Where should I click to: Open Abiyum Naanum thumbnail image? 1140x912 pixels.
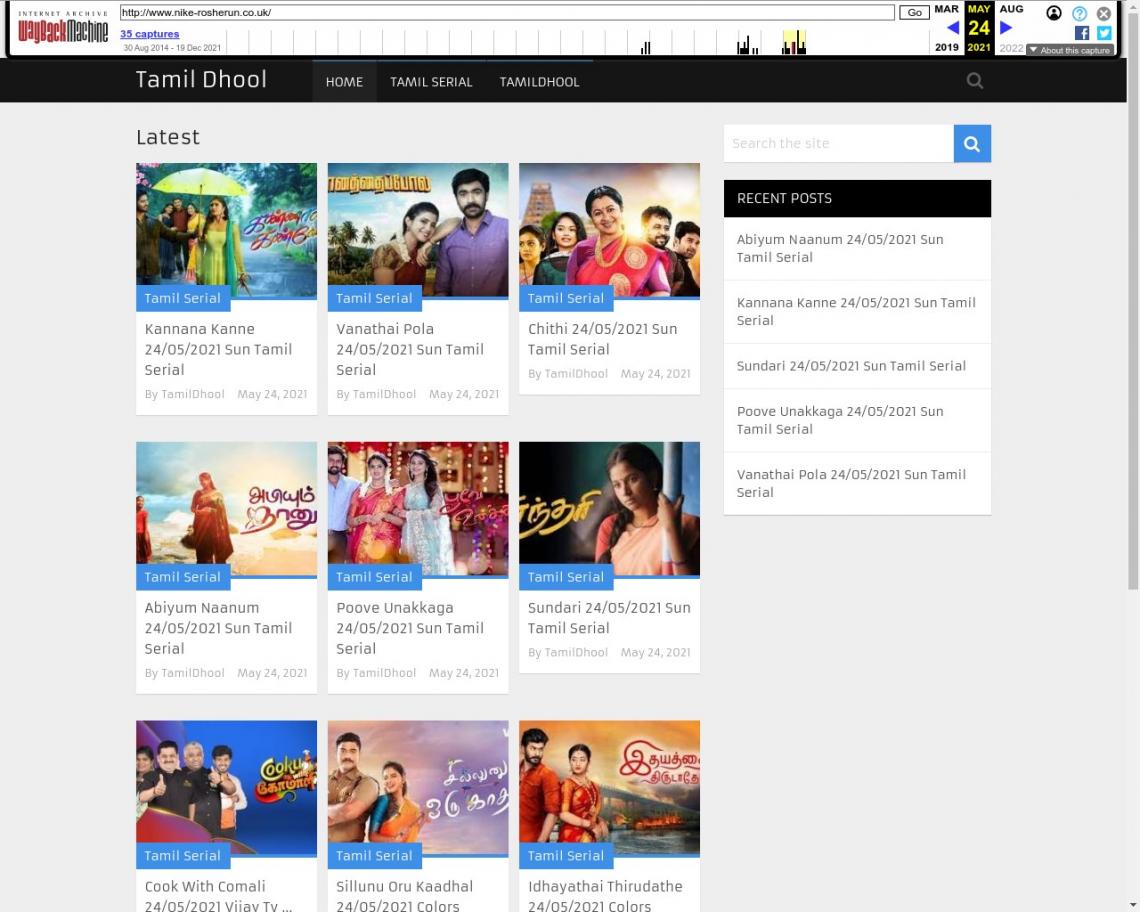(226, 508)
